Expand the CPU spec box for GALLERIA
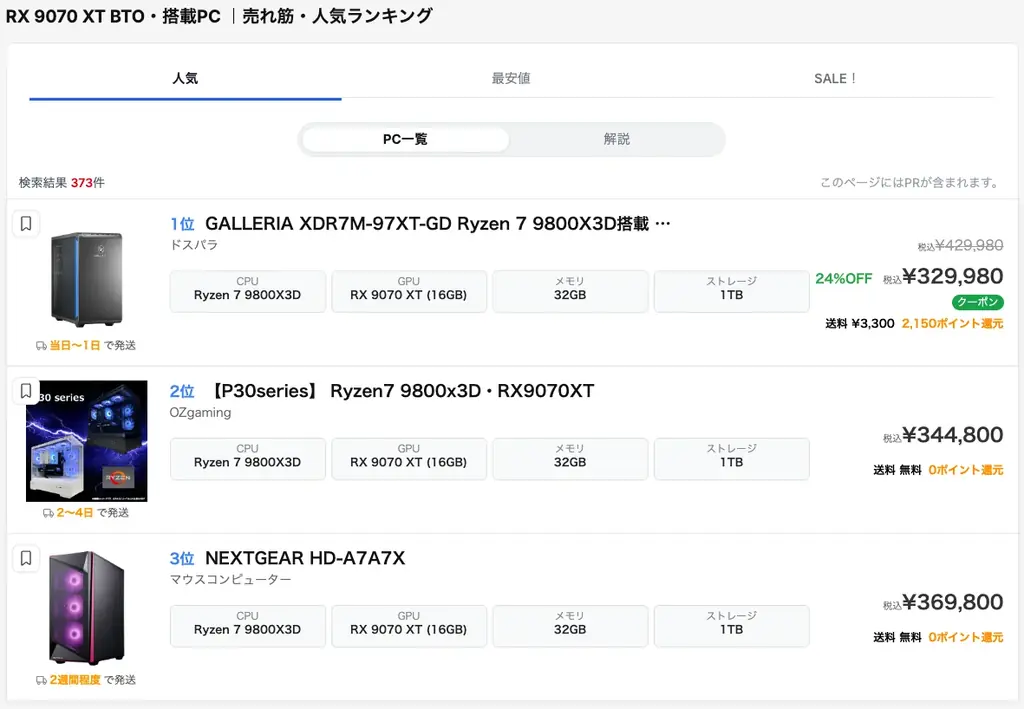 pyautogui.click(x=247, y=290)
